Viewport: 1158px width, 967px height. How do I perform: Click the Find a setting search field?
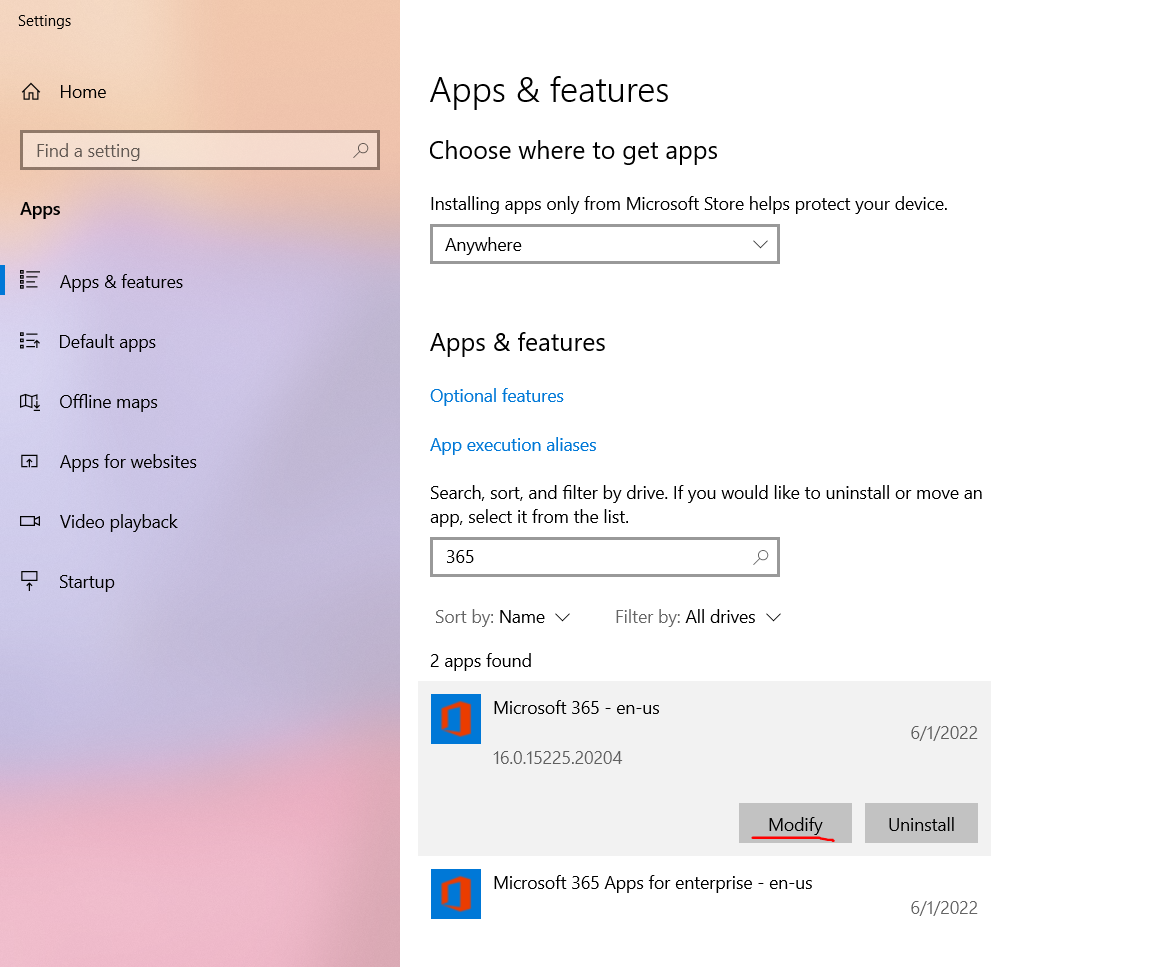coord(199,150)
